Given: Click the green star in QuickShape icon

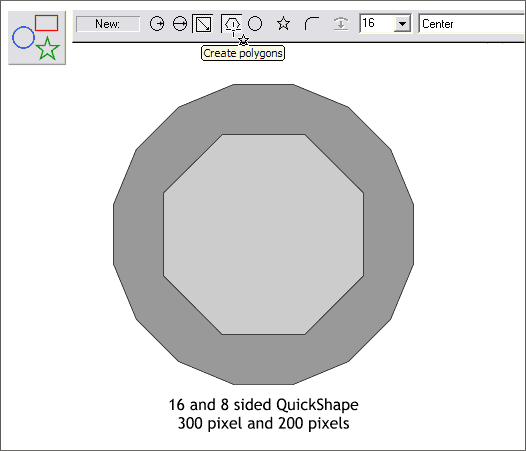Looking at the screenshot, I should (x=48, y=48).
